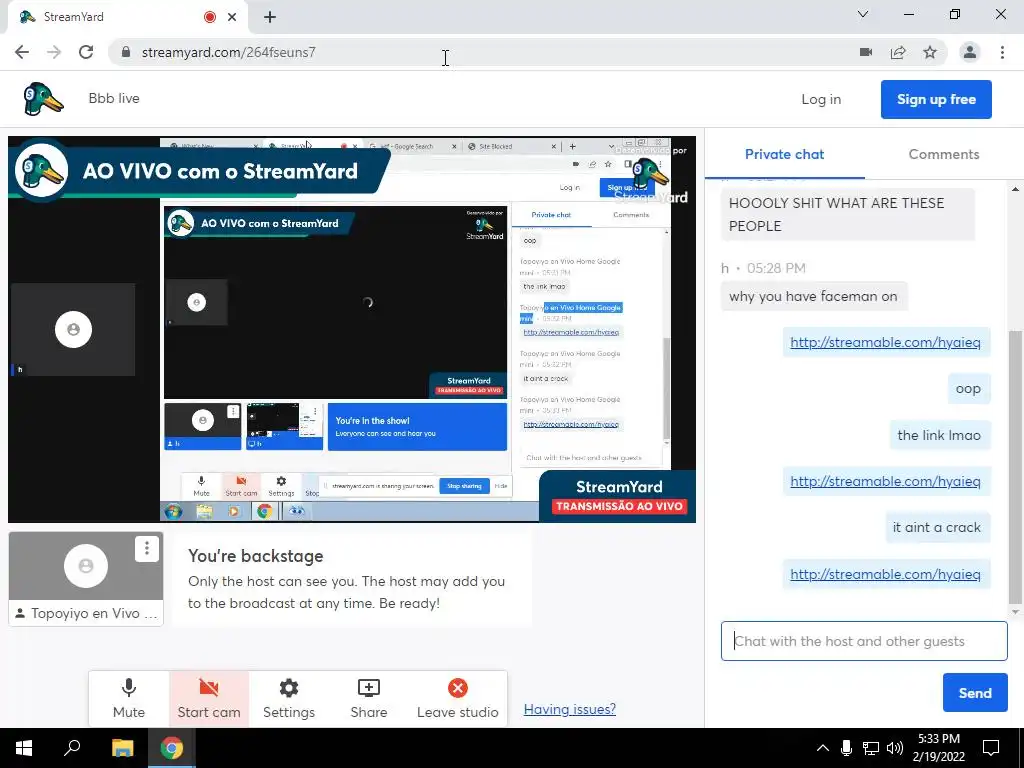Click participant 'h' avatar in broadcast

pyautogui.click(x=73, y=329)
